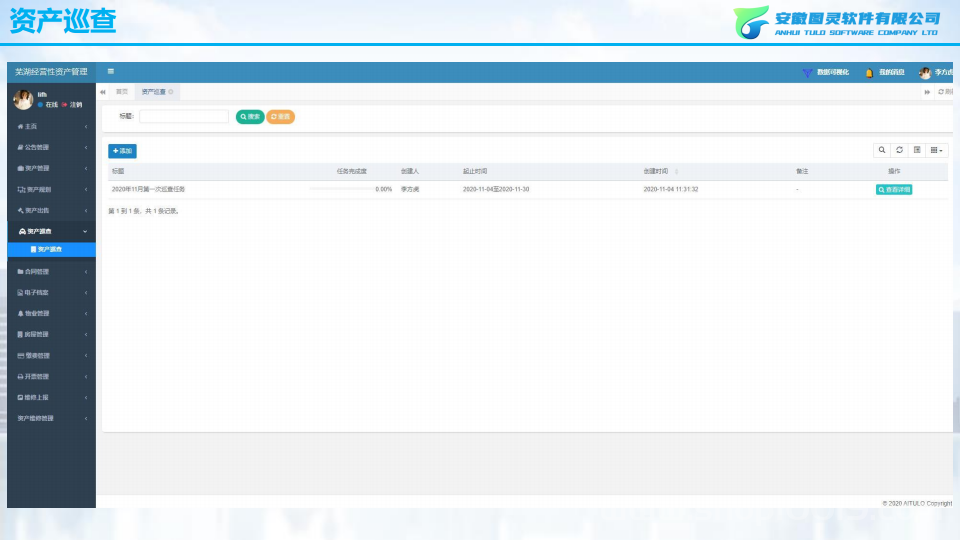The height and width of the screenshot is (540, 960).
Task: Click the 合同管理 folder icon
Action: pos(20,272)
